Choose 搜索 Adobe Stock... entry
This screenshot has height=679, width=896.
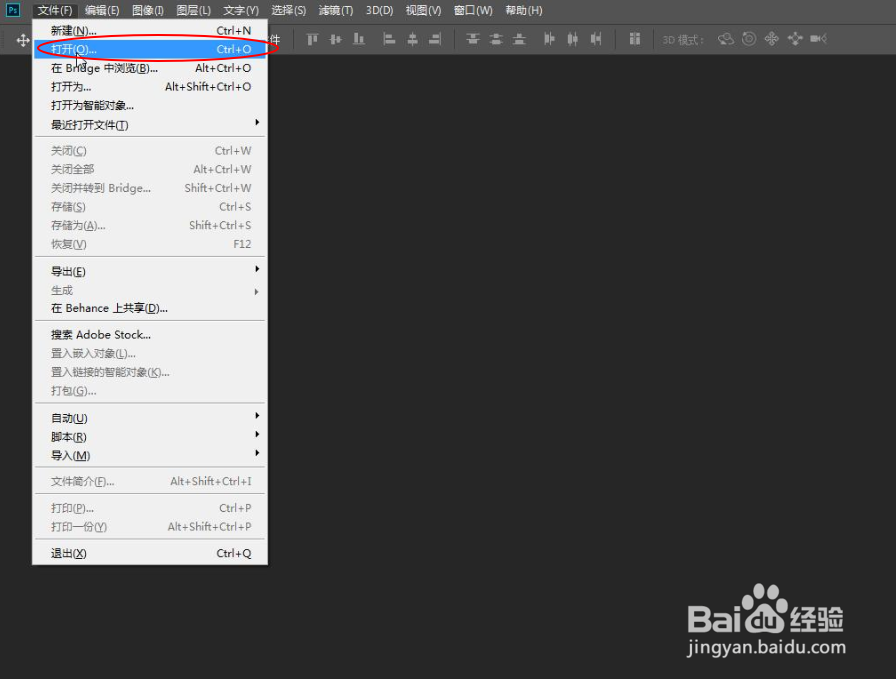click(150, 335)
